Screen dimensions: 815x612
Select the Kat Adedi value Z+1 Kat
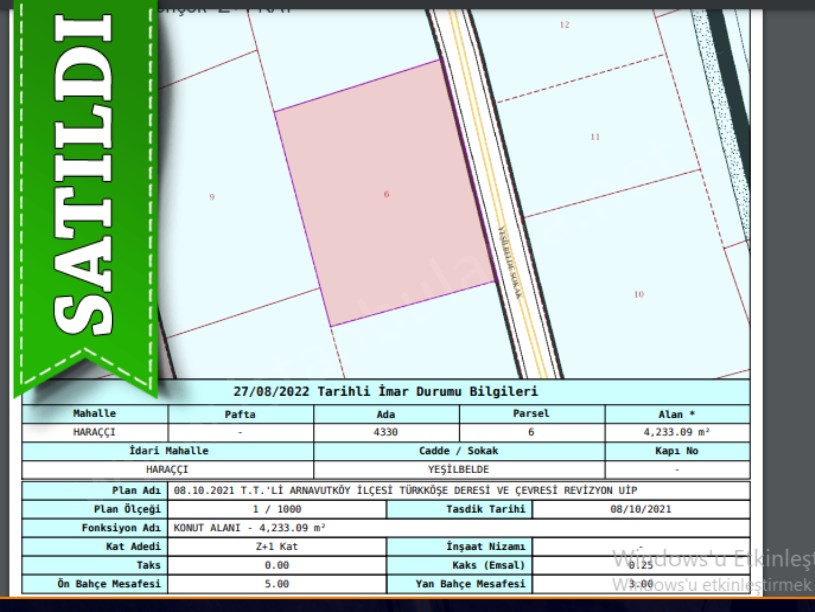pos(277,546)
